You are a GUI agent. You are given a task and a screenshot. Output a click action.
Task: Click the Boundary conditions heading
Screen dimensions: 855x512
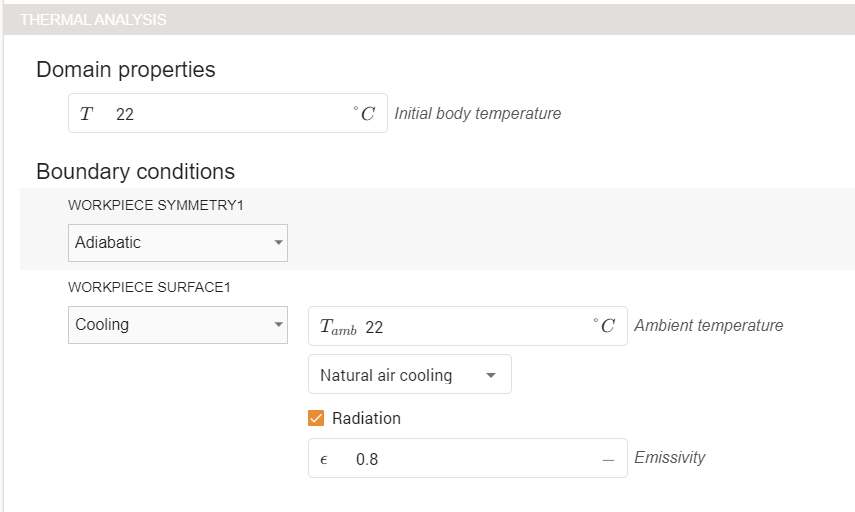click(135, 171)
